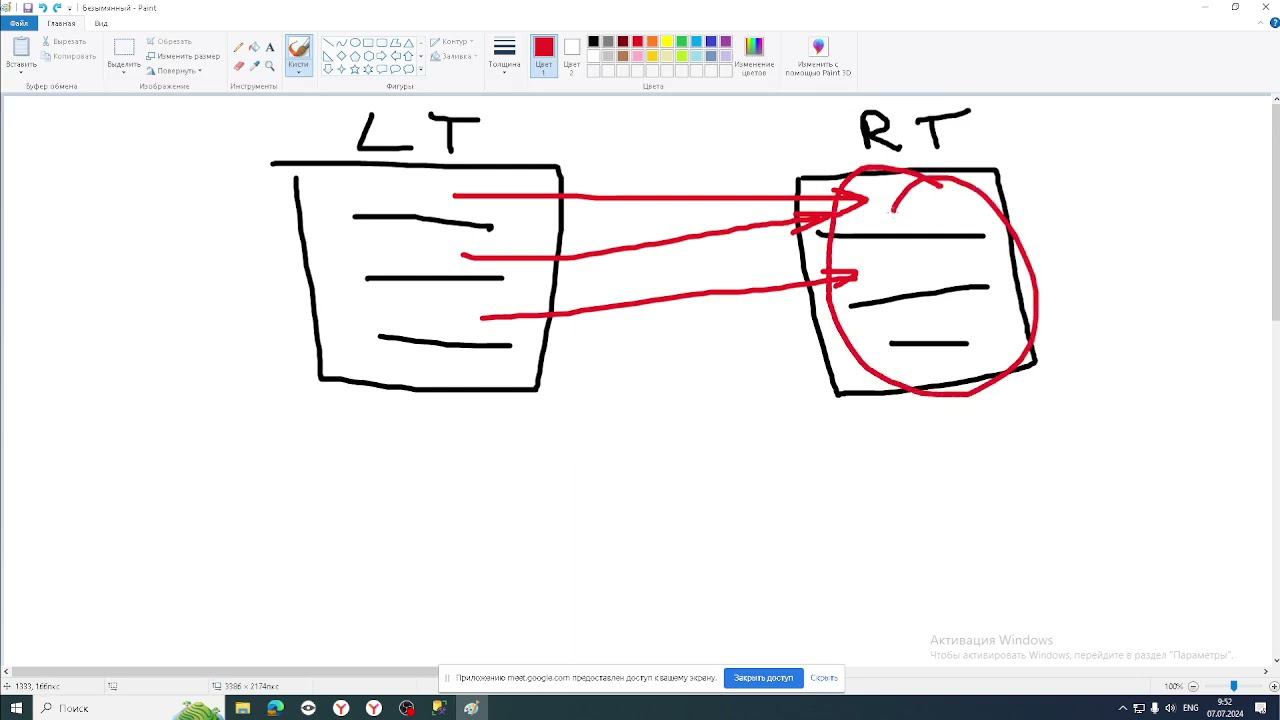Zoom in using the plus button
The height and width of the screenshot is (720, 1280).
(1273, 686)
